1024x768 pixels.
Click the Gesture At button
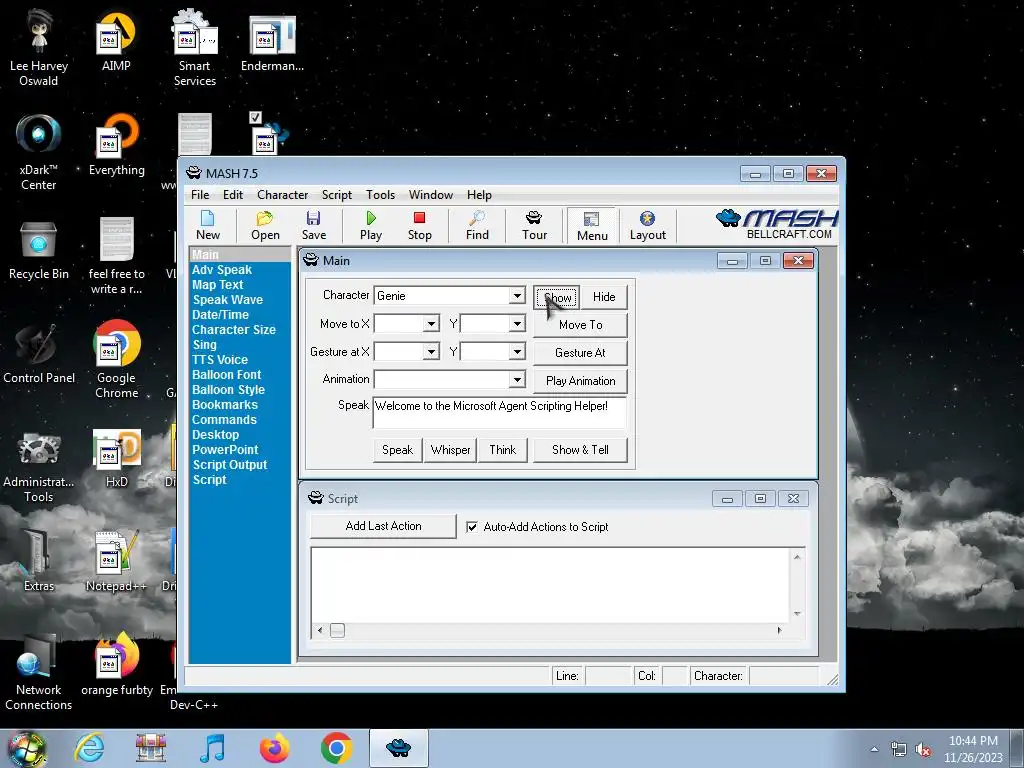580,353
